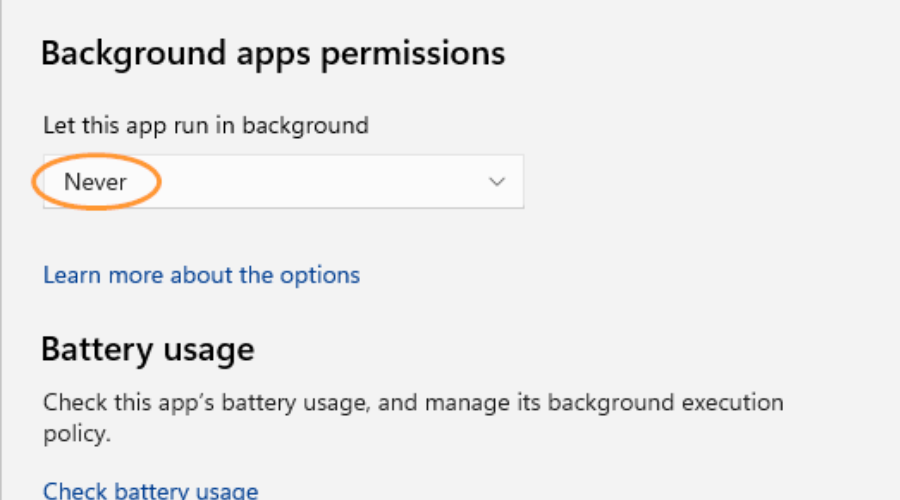Click the word policy ending the description
The image size is (900, 500).
click(x=74, y=435)
